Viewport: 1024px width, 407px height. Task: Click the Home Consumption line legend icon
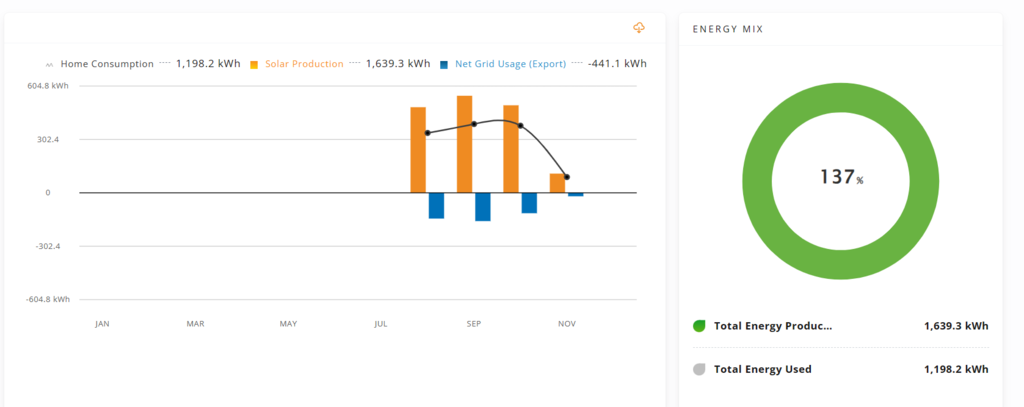[50, 64]
